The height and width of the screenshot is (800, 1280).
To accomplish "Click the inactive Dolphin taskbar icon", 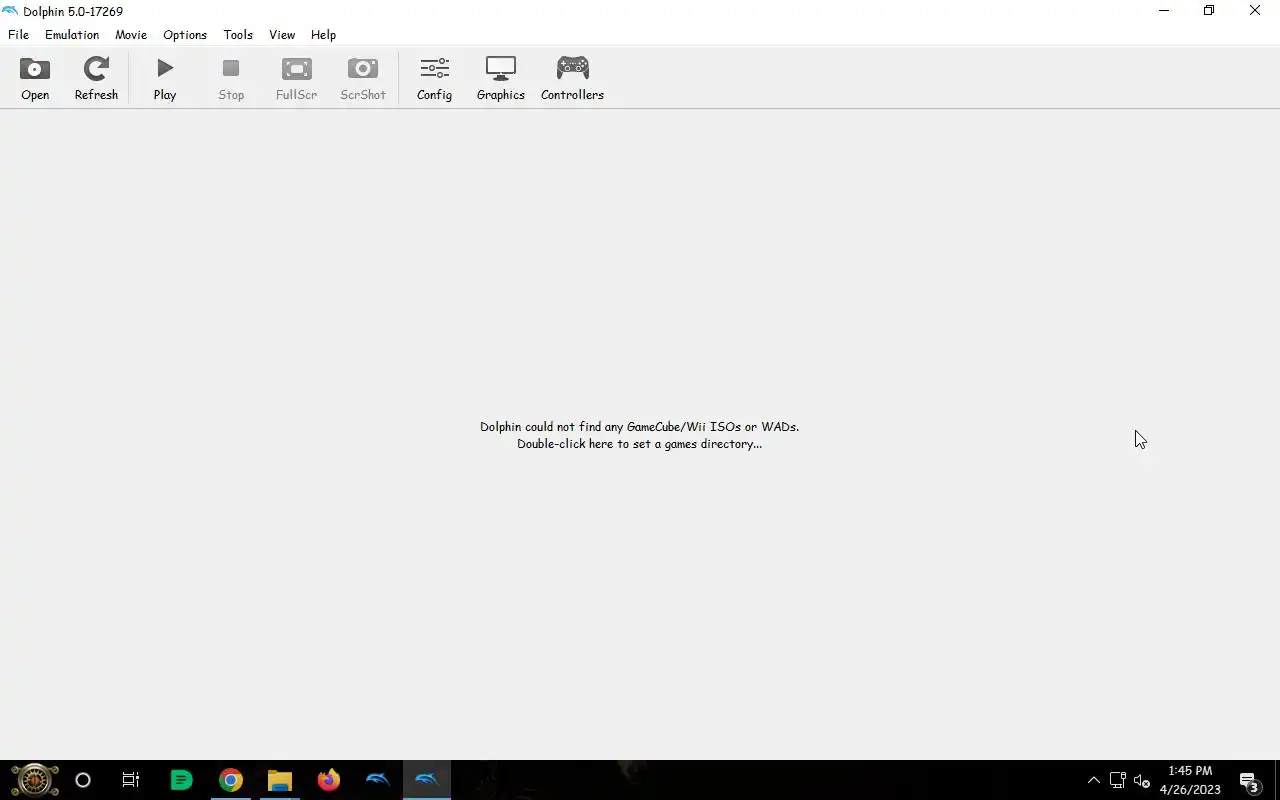I will point(377,780).
